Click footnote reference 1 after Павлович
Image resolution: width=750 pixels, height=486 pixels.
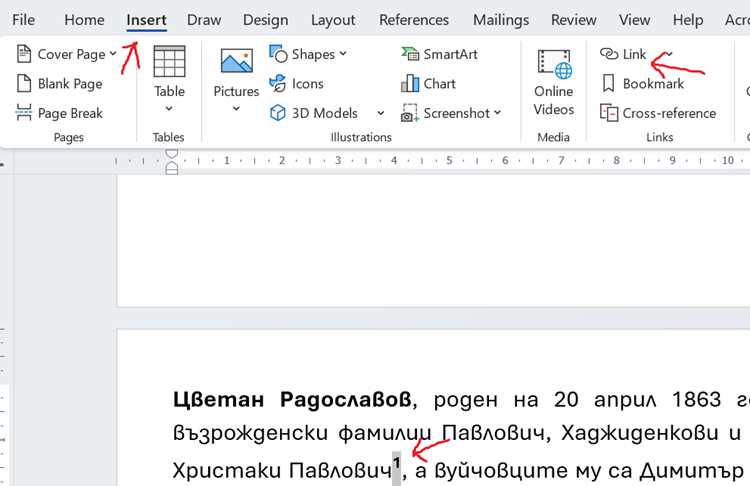coord(397,463)
